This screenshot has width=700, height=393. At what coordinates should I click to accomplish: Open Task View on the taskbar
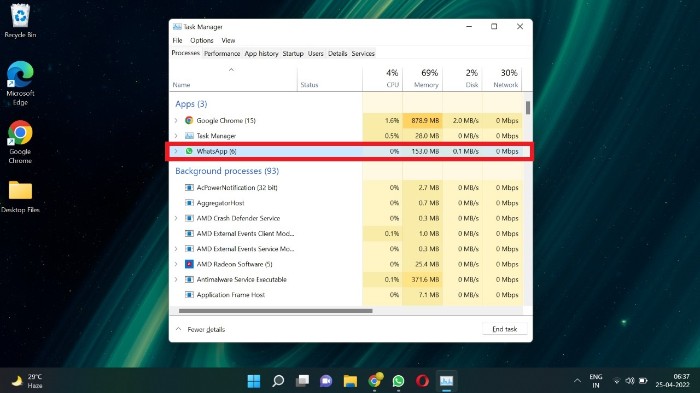(x=302, y=381)
